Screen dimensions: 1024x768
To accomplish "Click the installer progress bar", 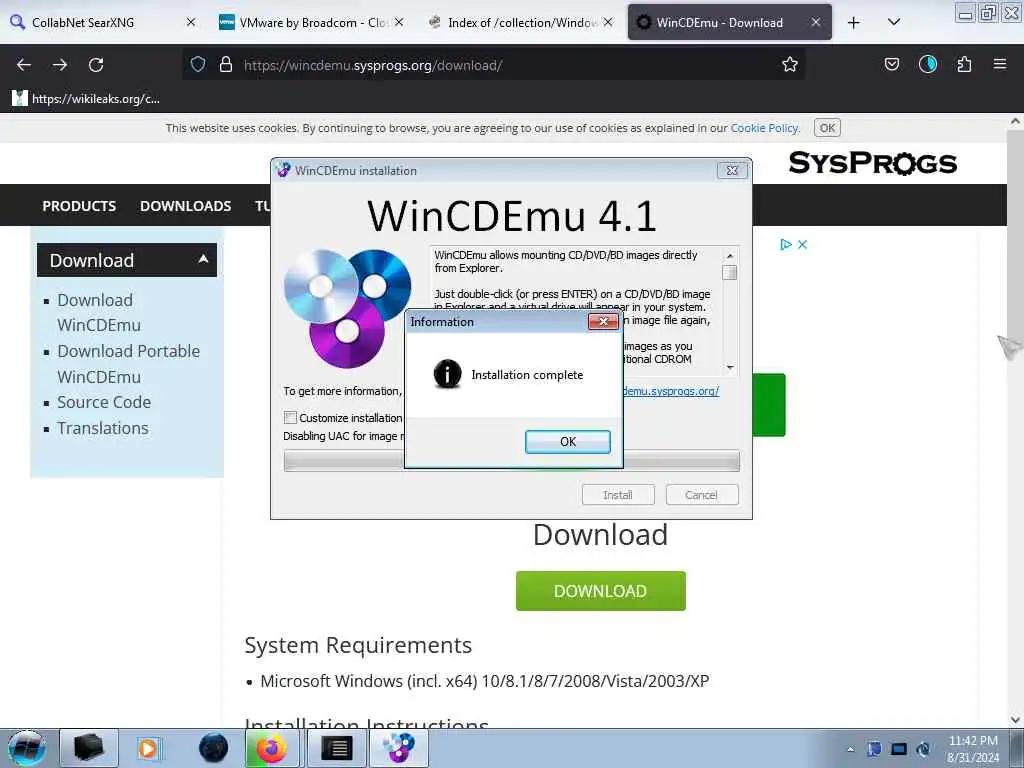I will 511,460.
